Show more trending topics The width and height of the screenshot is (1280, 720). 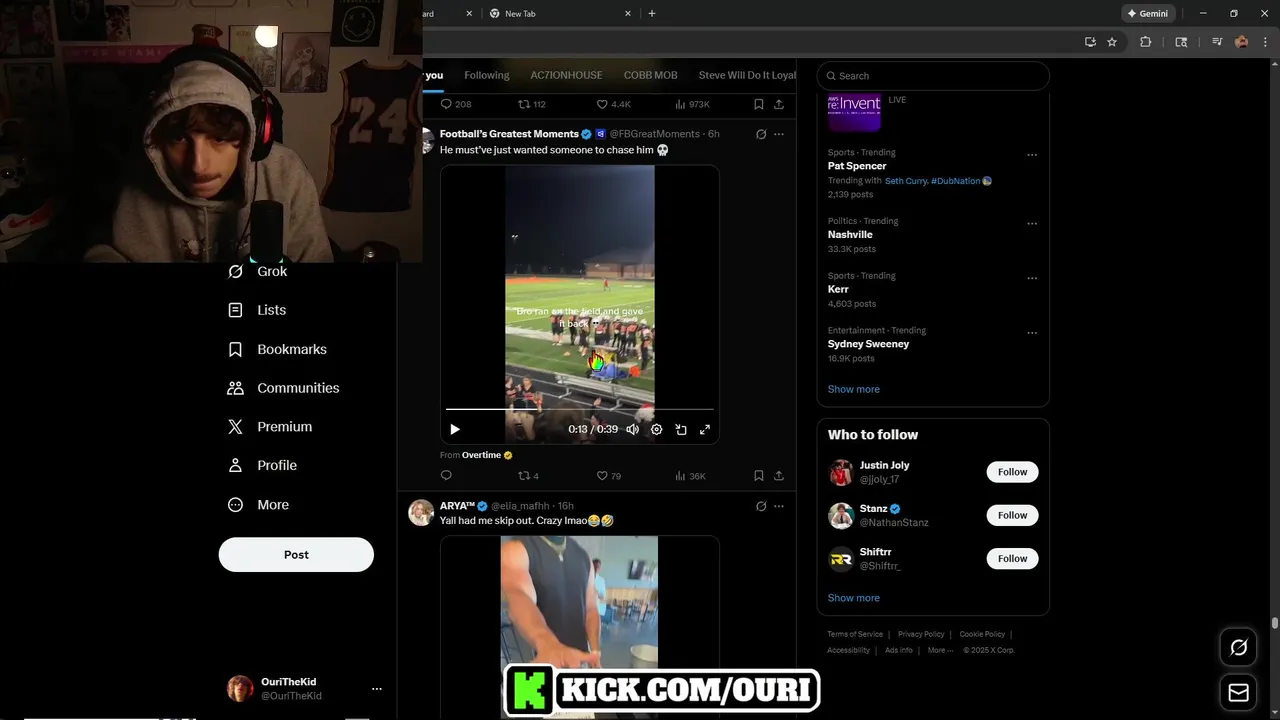853,389
